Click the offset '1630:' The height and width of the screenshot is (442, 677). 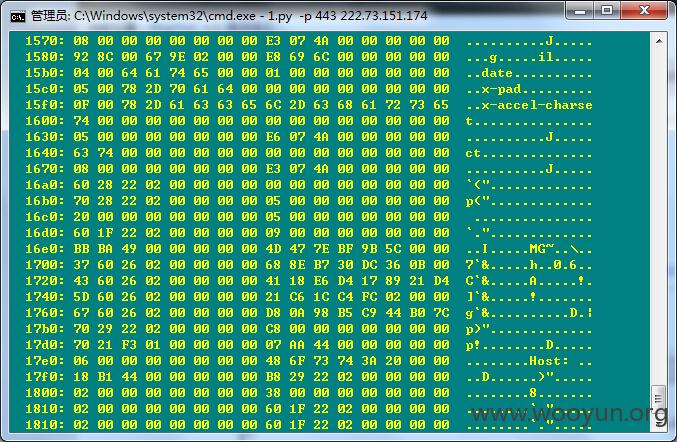tap(44, 137)
